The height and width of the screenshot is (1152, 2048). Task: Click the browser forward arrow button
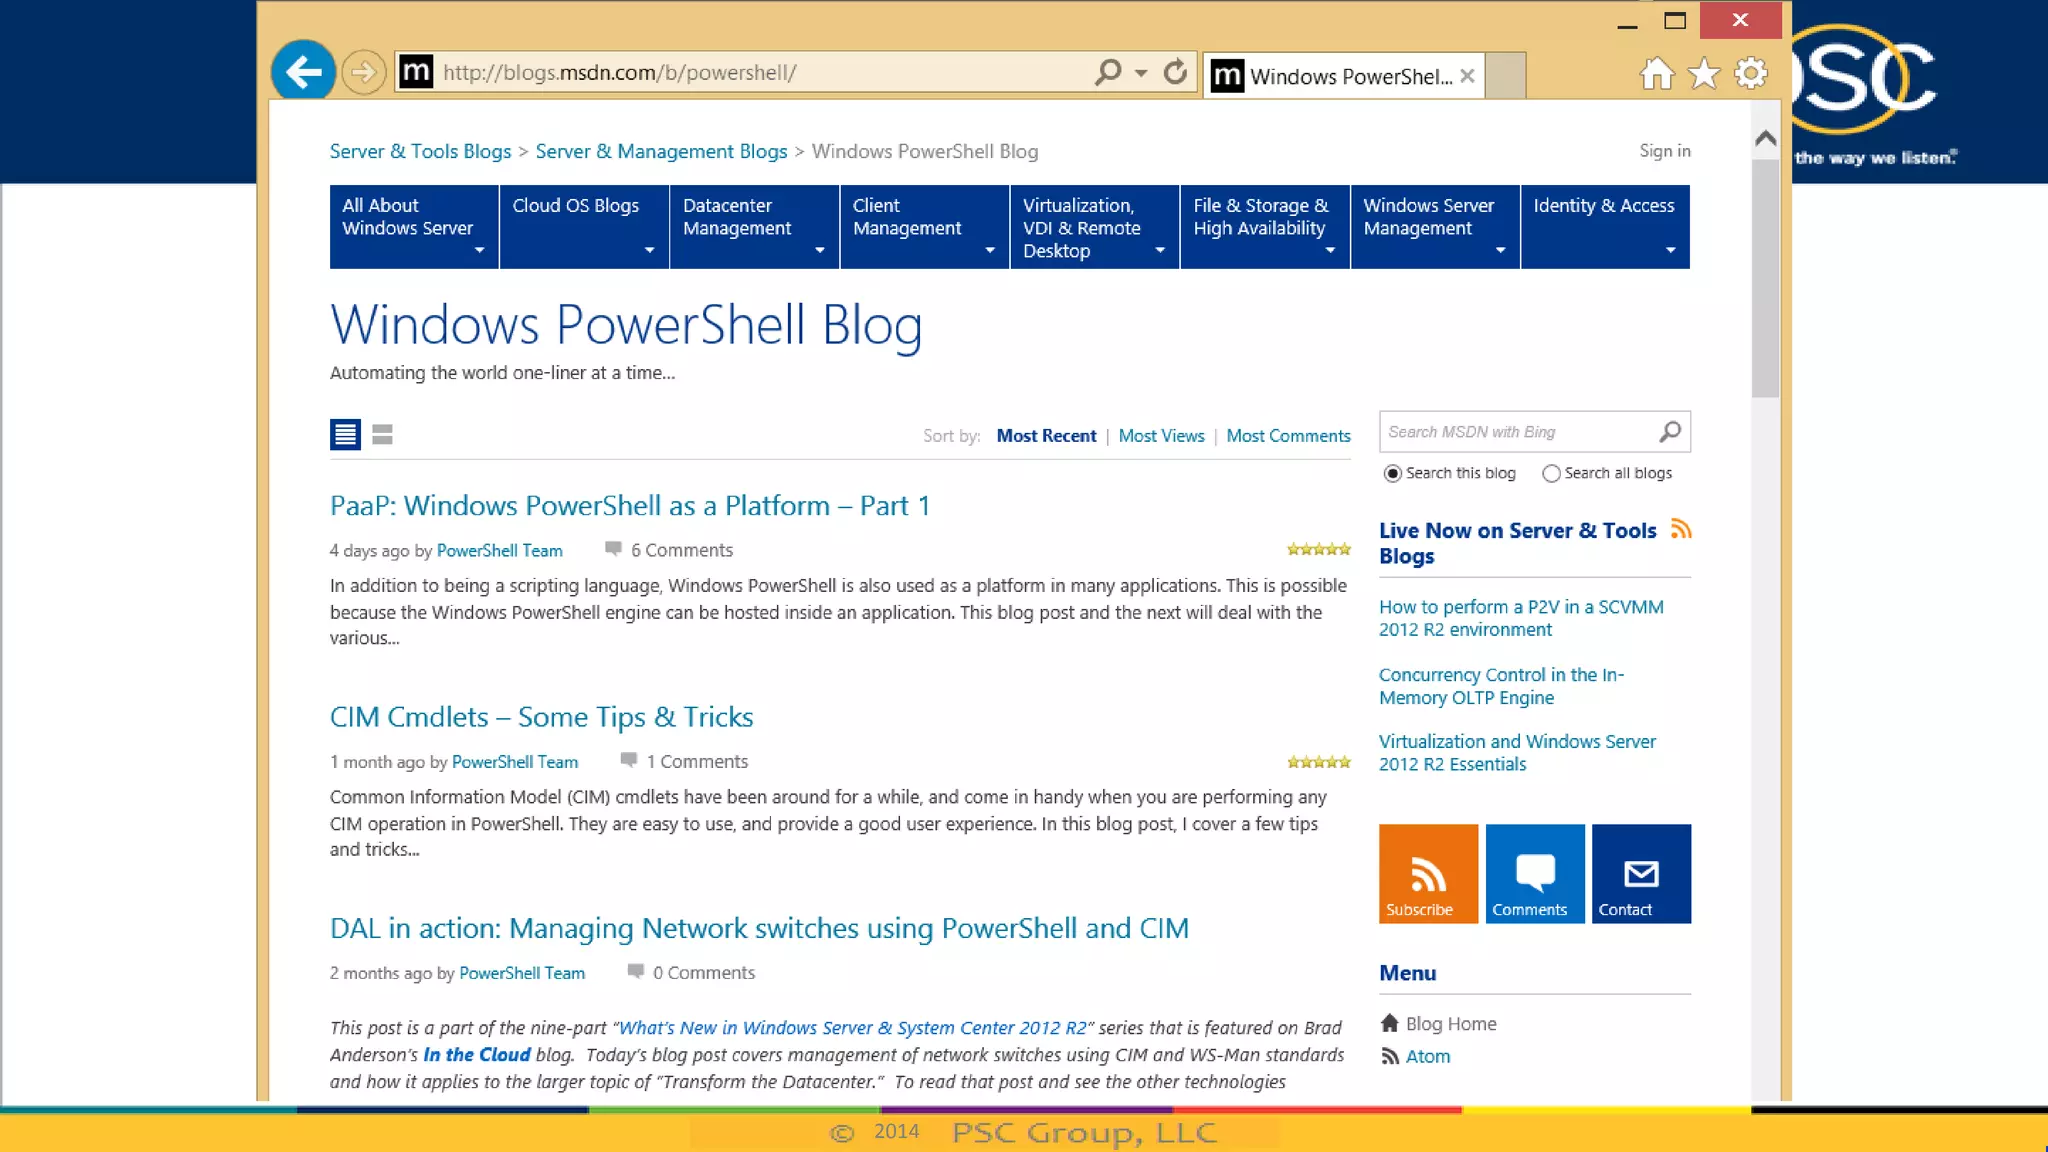click(364, 72)
